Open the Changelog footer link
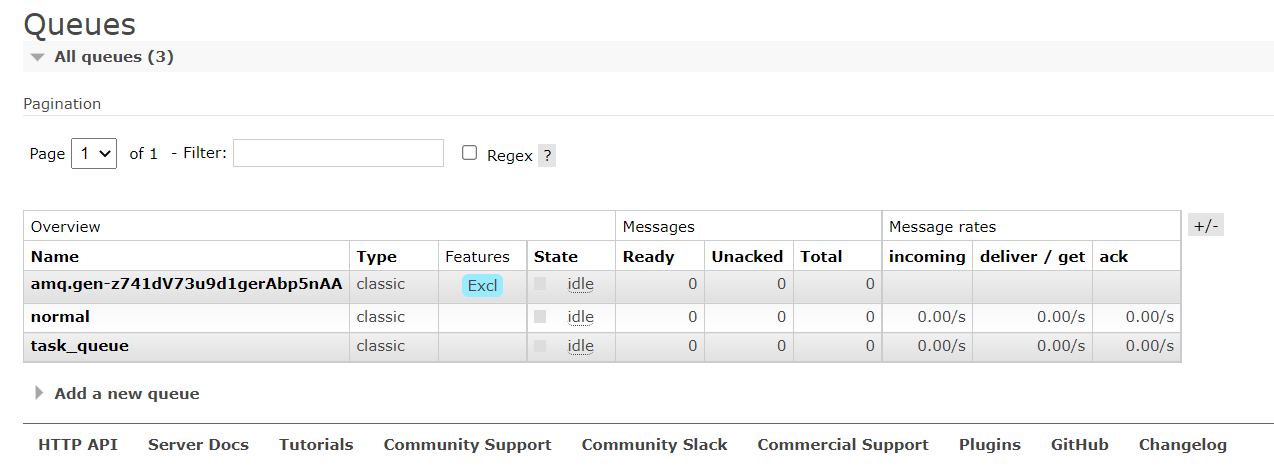 click(x=1182, y=445)
